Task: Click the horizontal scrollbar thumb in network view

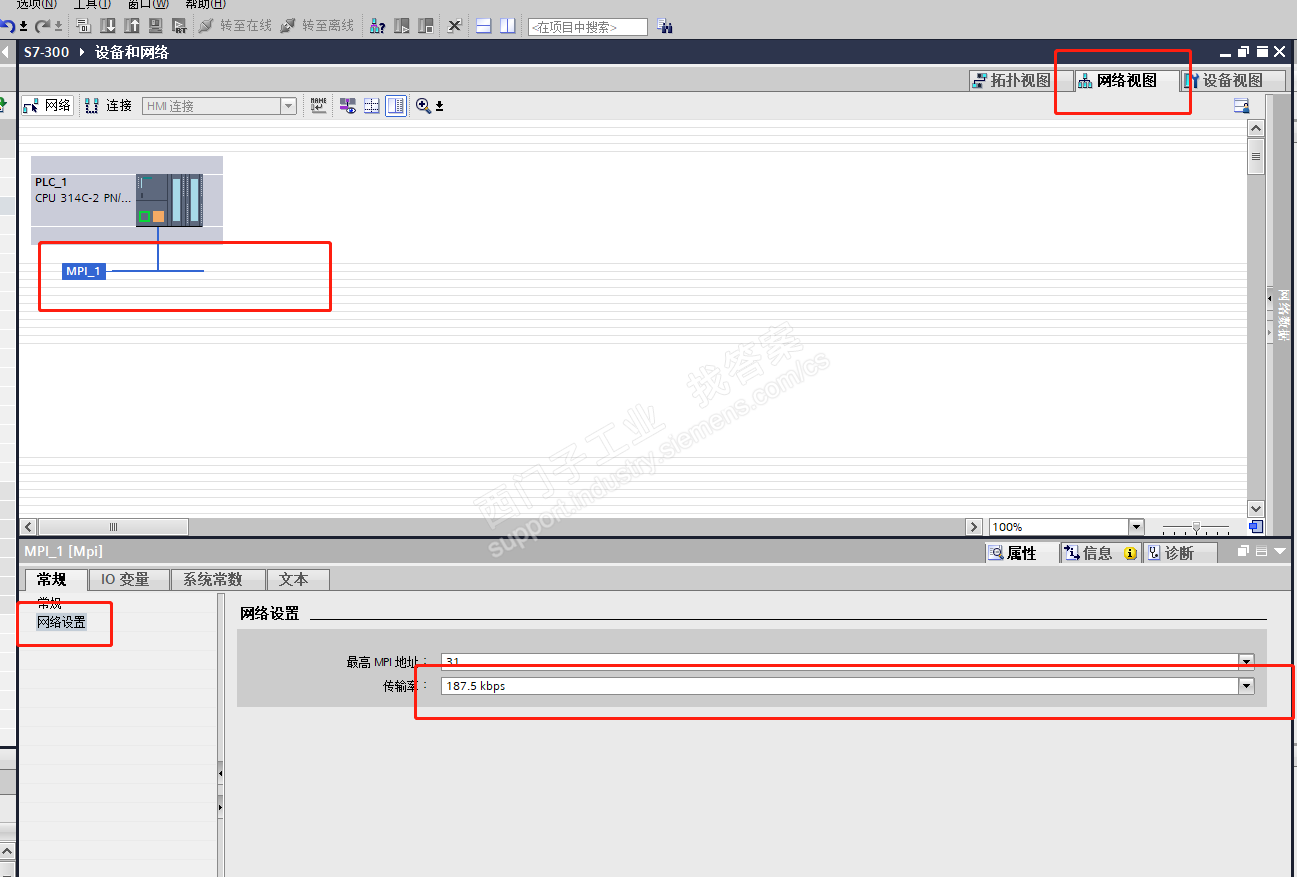Action: (113, 527)
